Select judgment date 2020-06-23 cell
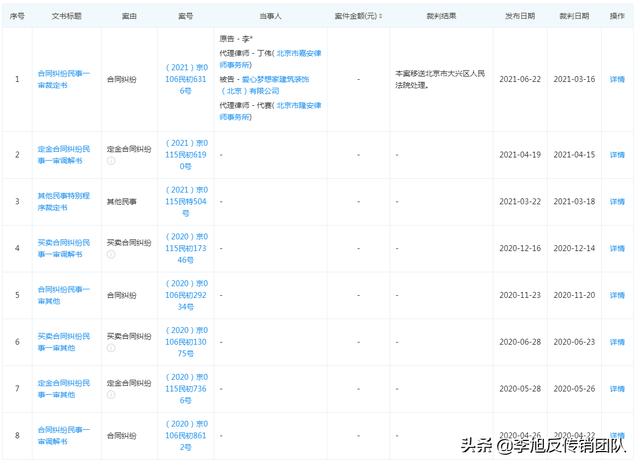This screenshot has width=640, height=467. (574, 342)
